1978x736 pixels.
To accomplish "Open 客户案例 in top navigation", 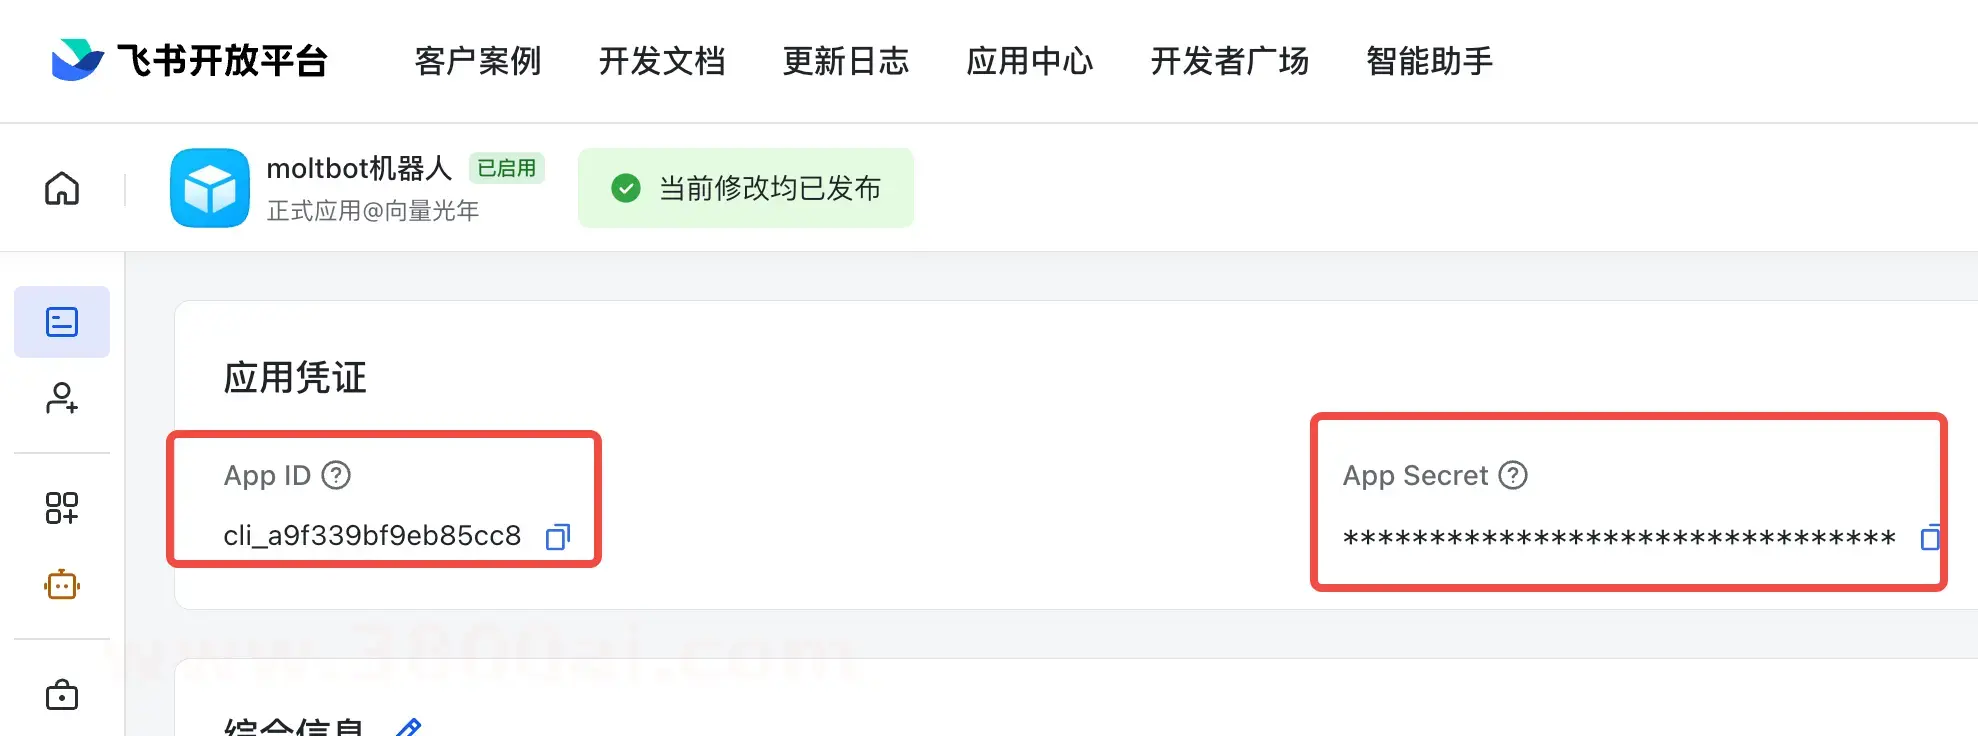I will [478, 61].
